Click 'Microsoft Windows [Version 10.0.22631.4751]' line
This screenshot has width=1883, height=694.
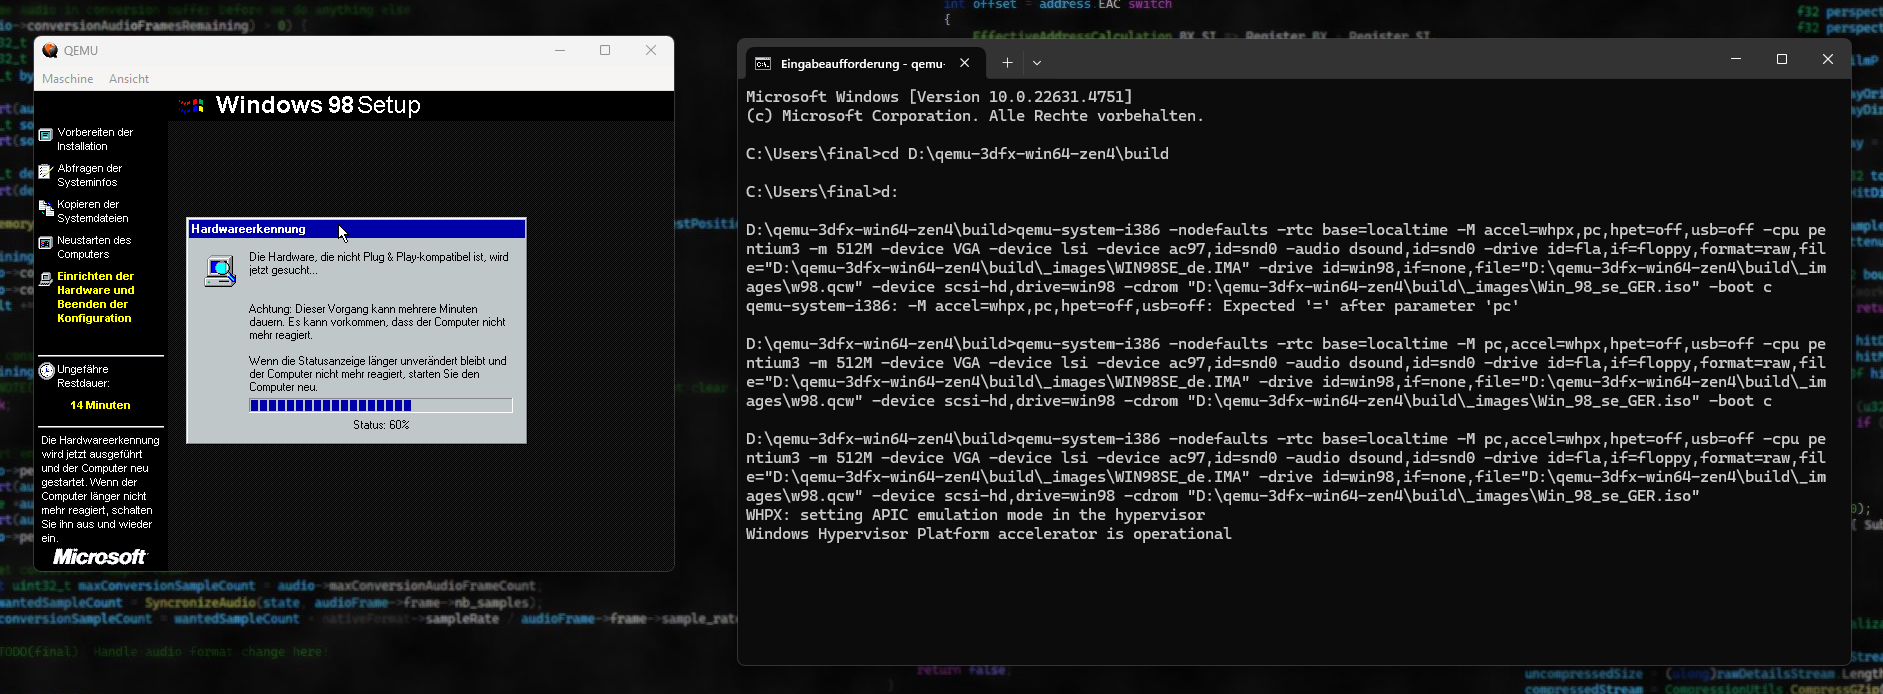(939, 97)
